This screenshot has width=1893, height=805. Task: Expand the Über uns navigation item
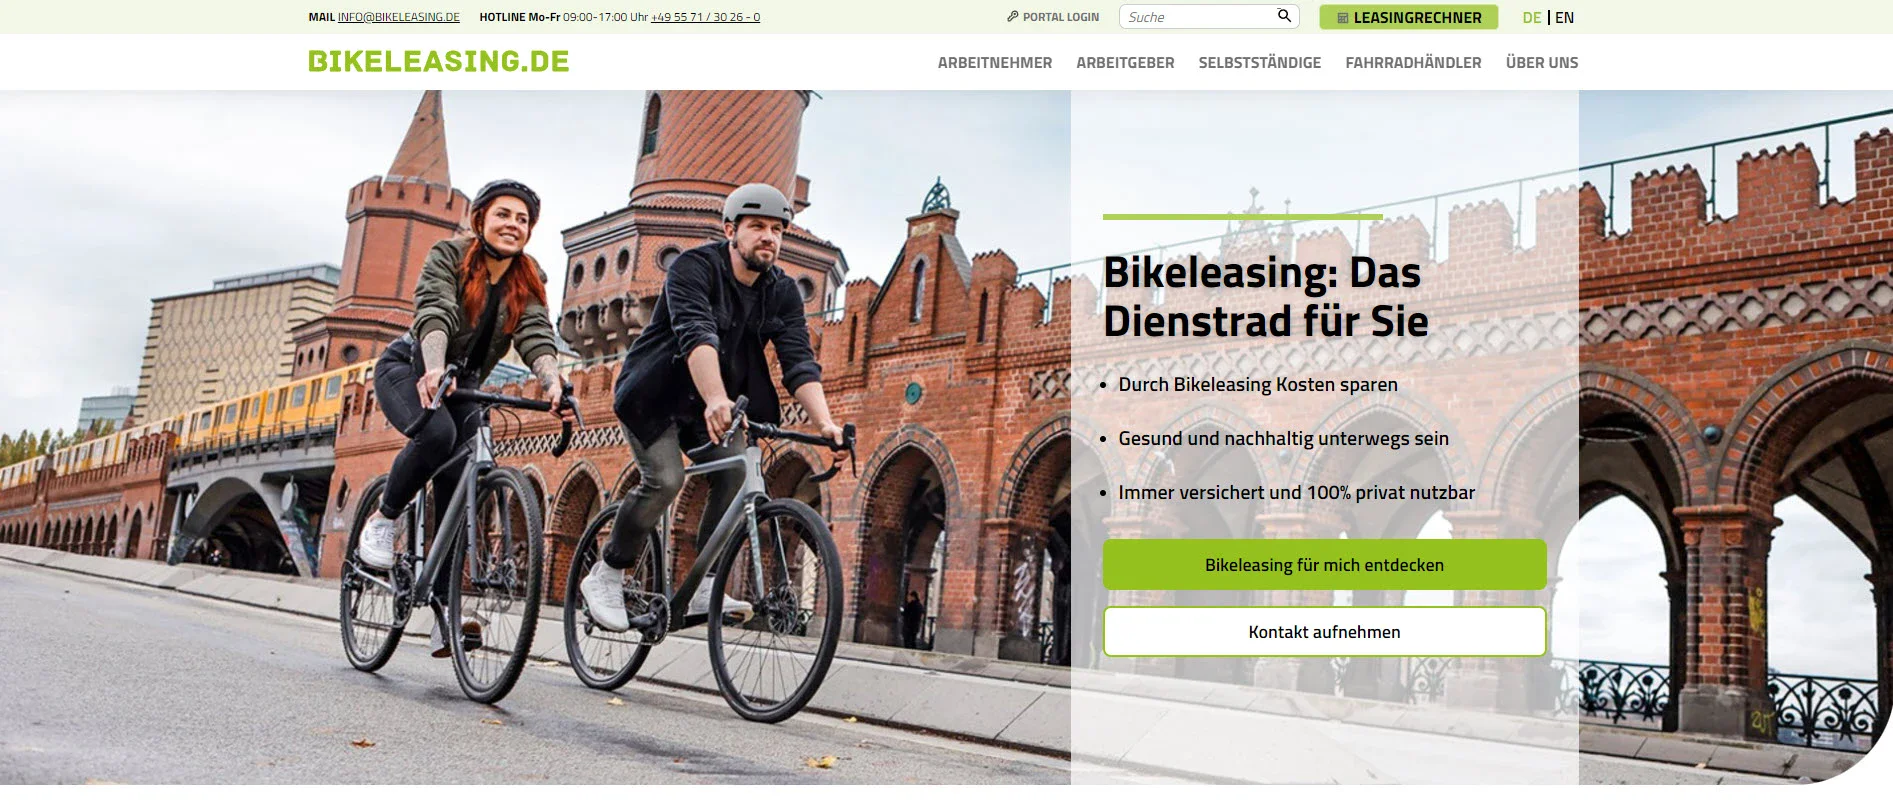click(x=1542, y=63)
